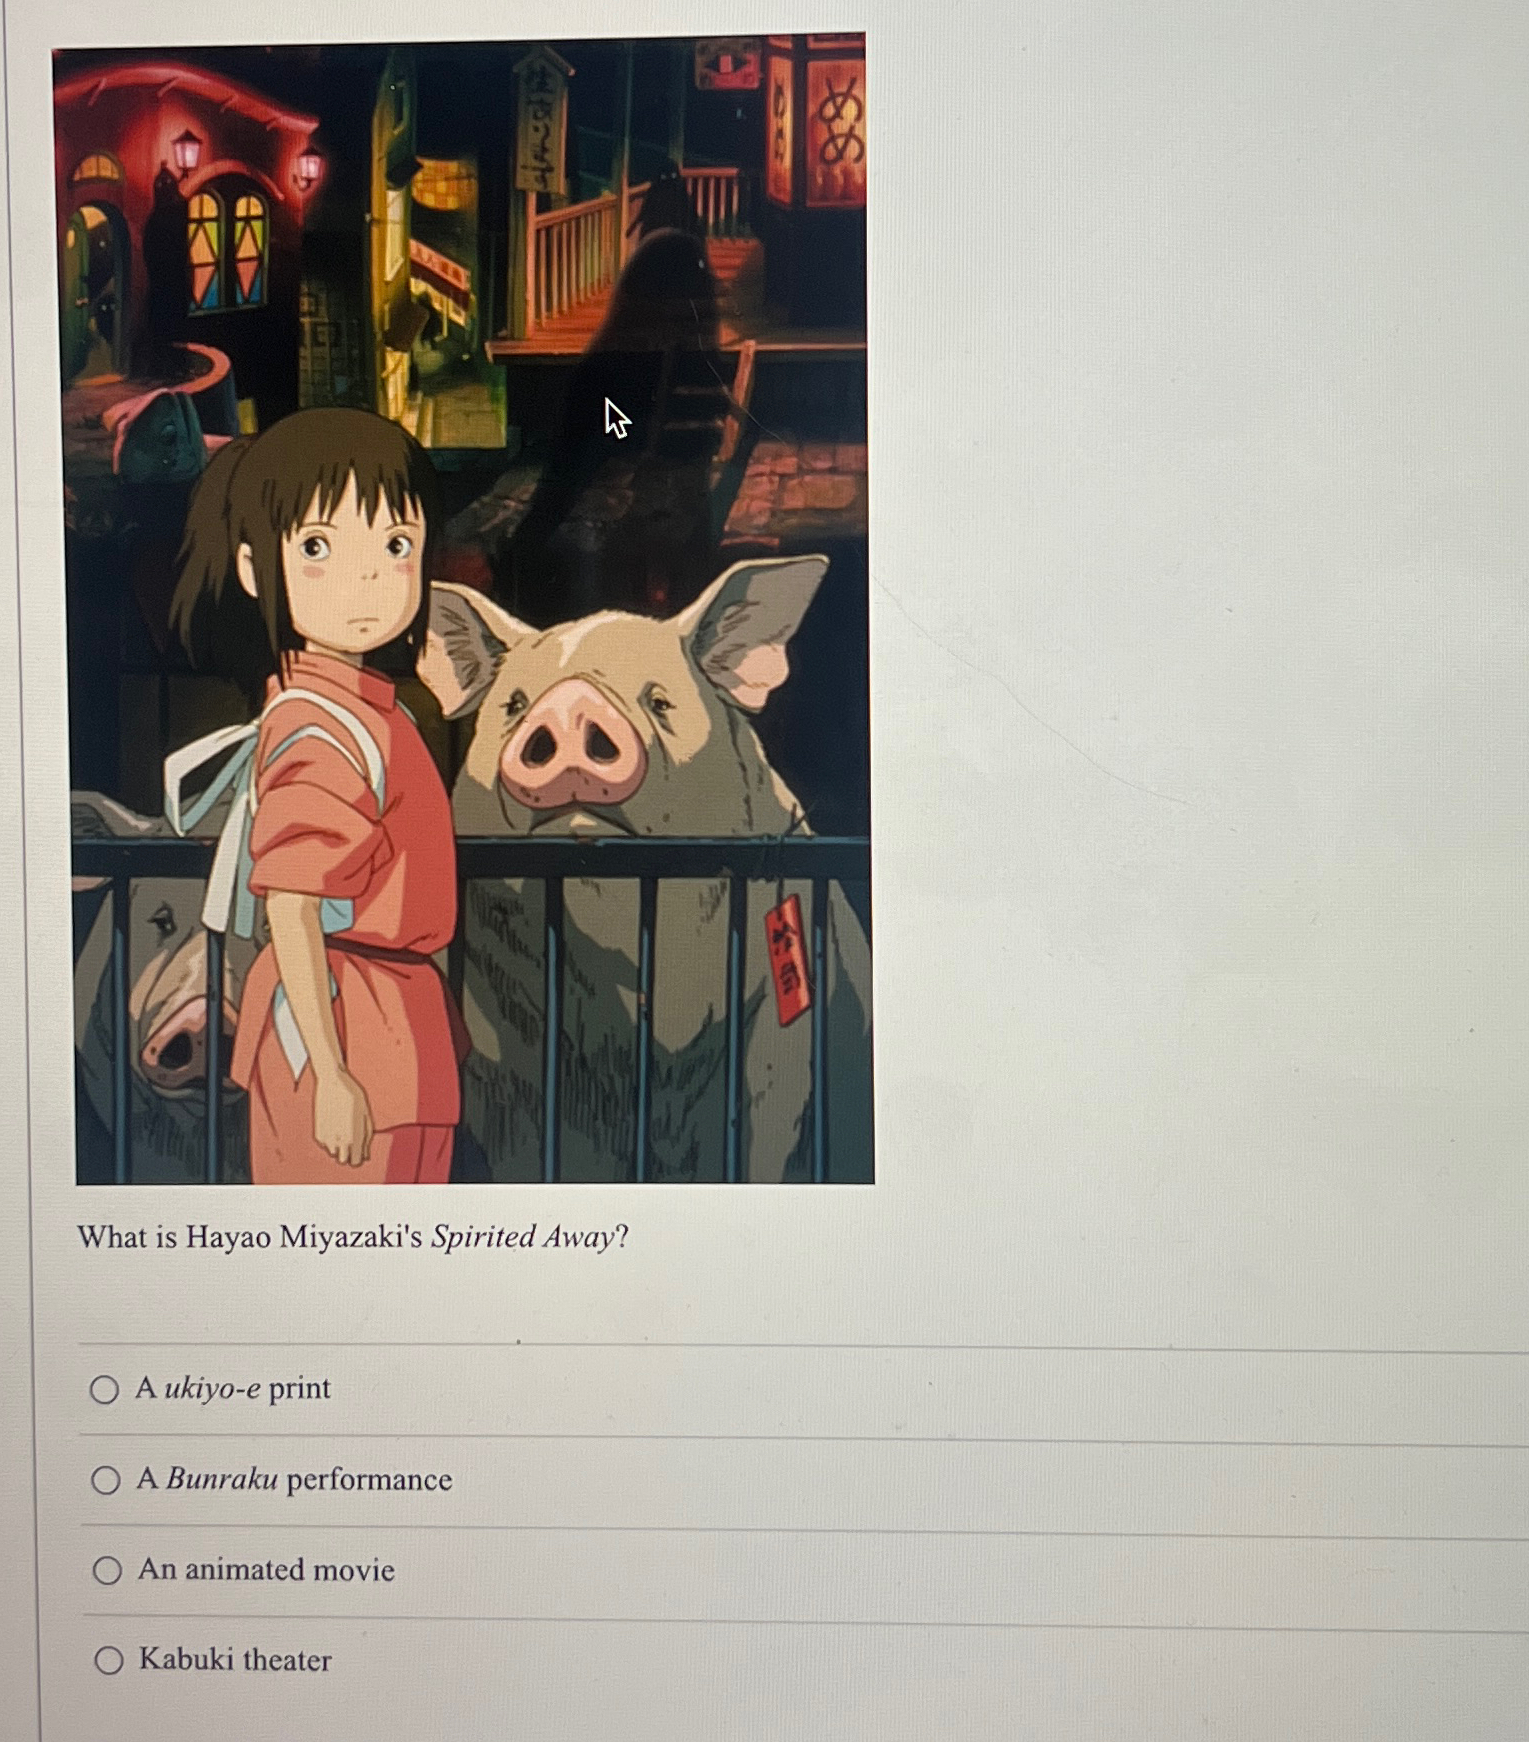Click the second pig behind the fence bars

pyautogui.click(x=160, y=990)
